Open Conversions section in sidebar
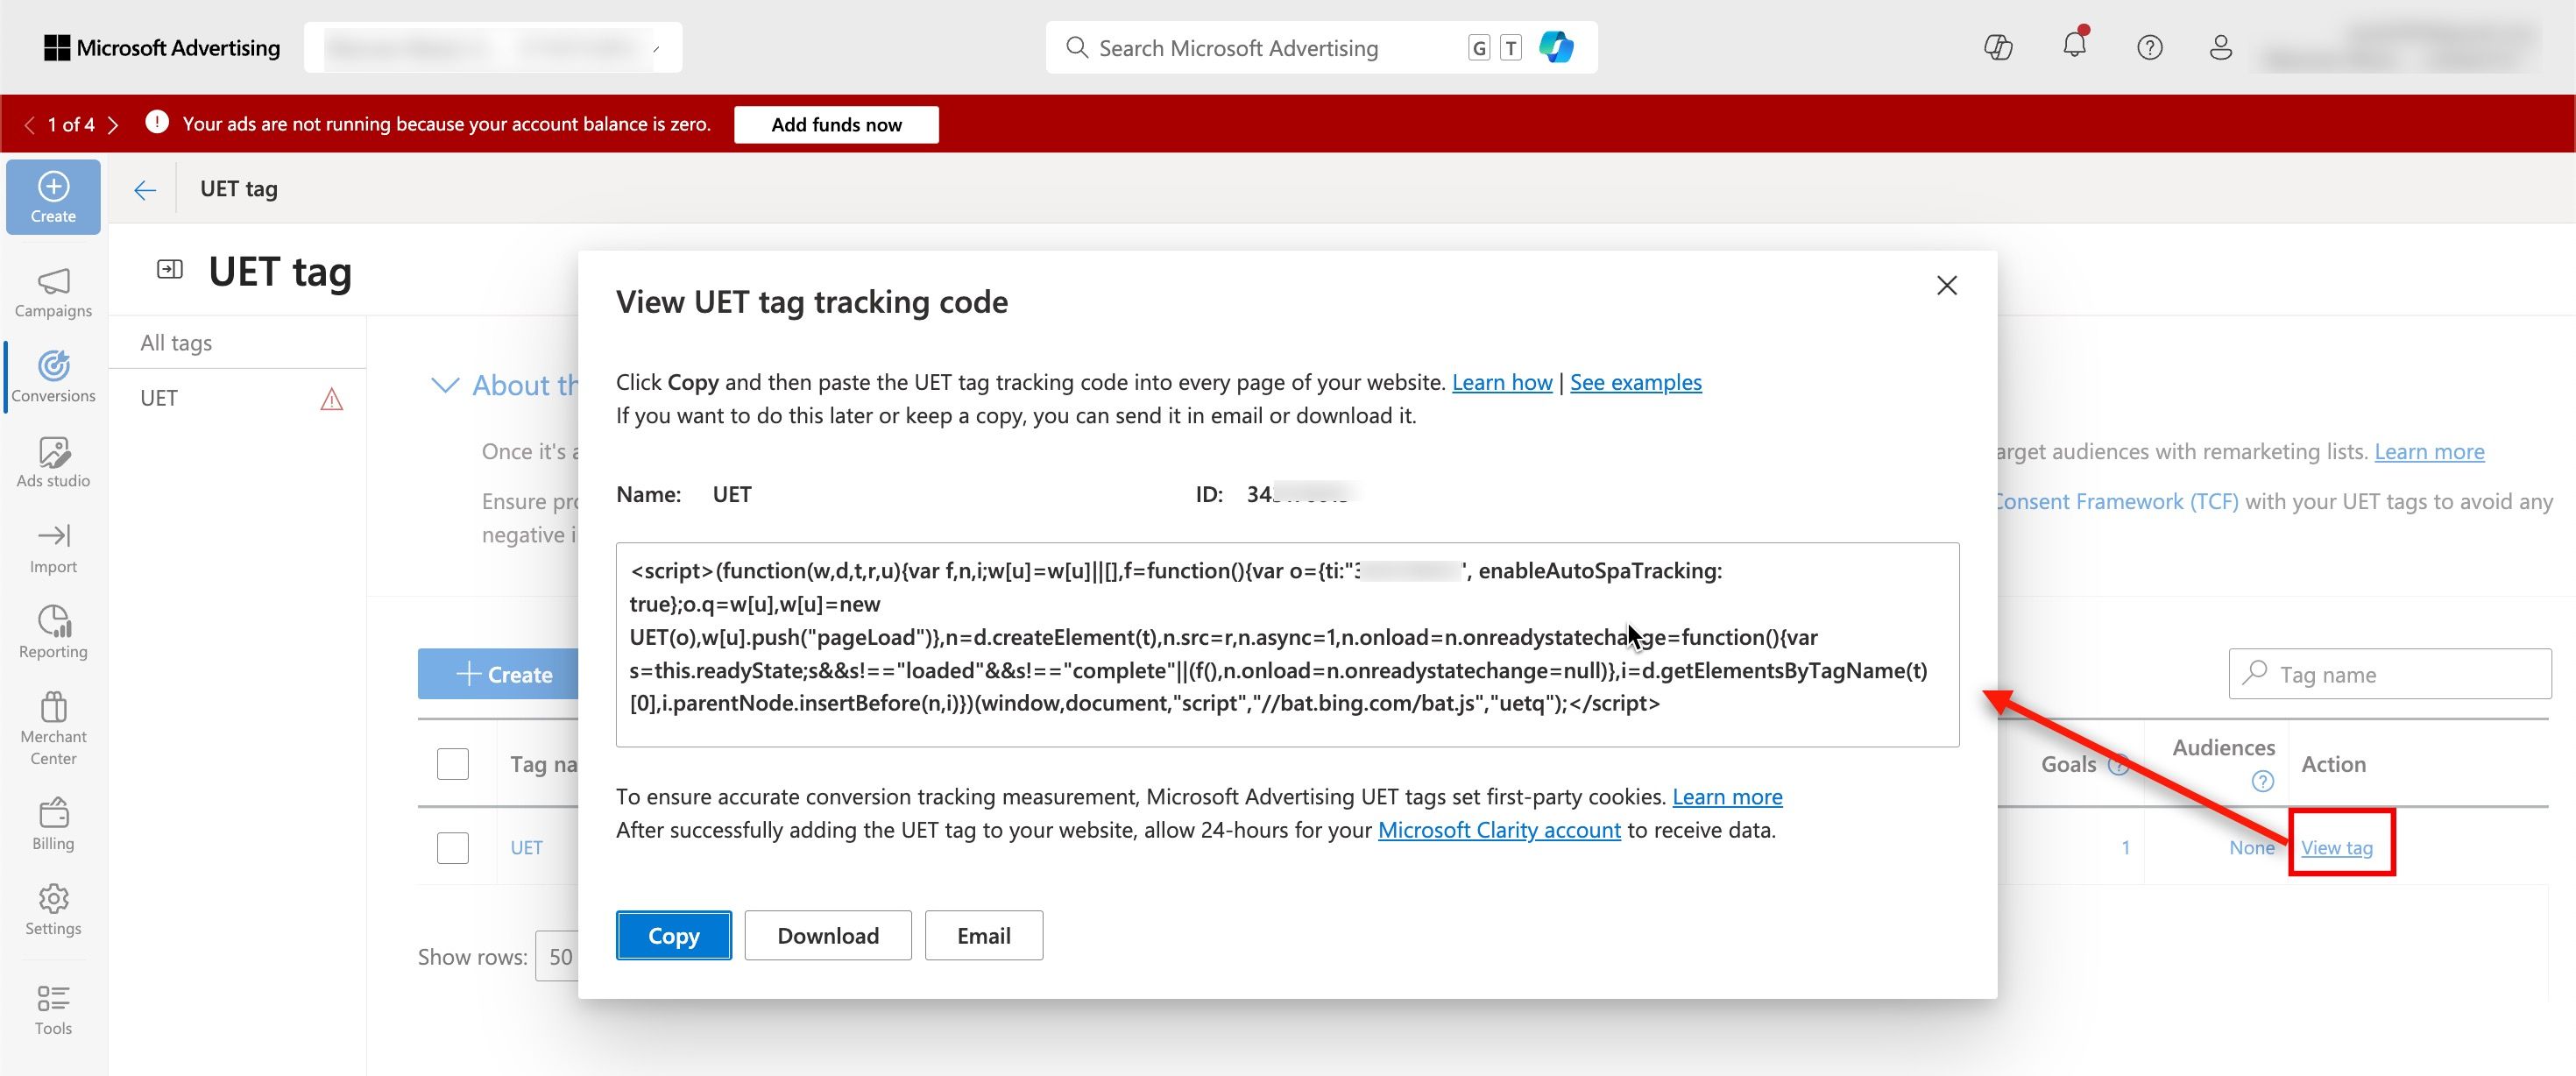 pyautogui.click(x=53, y=377)
